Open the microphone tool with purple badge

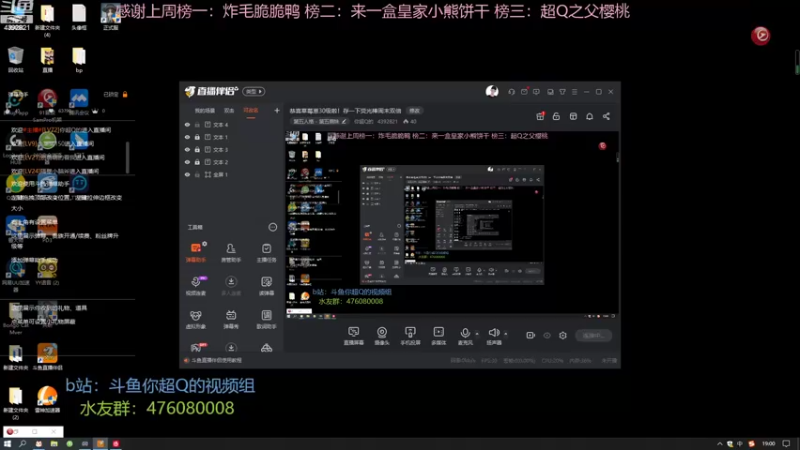click(x=196, y=286)
